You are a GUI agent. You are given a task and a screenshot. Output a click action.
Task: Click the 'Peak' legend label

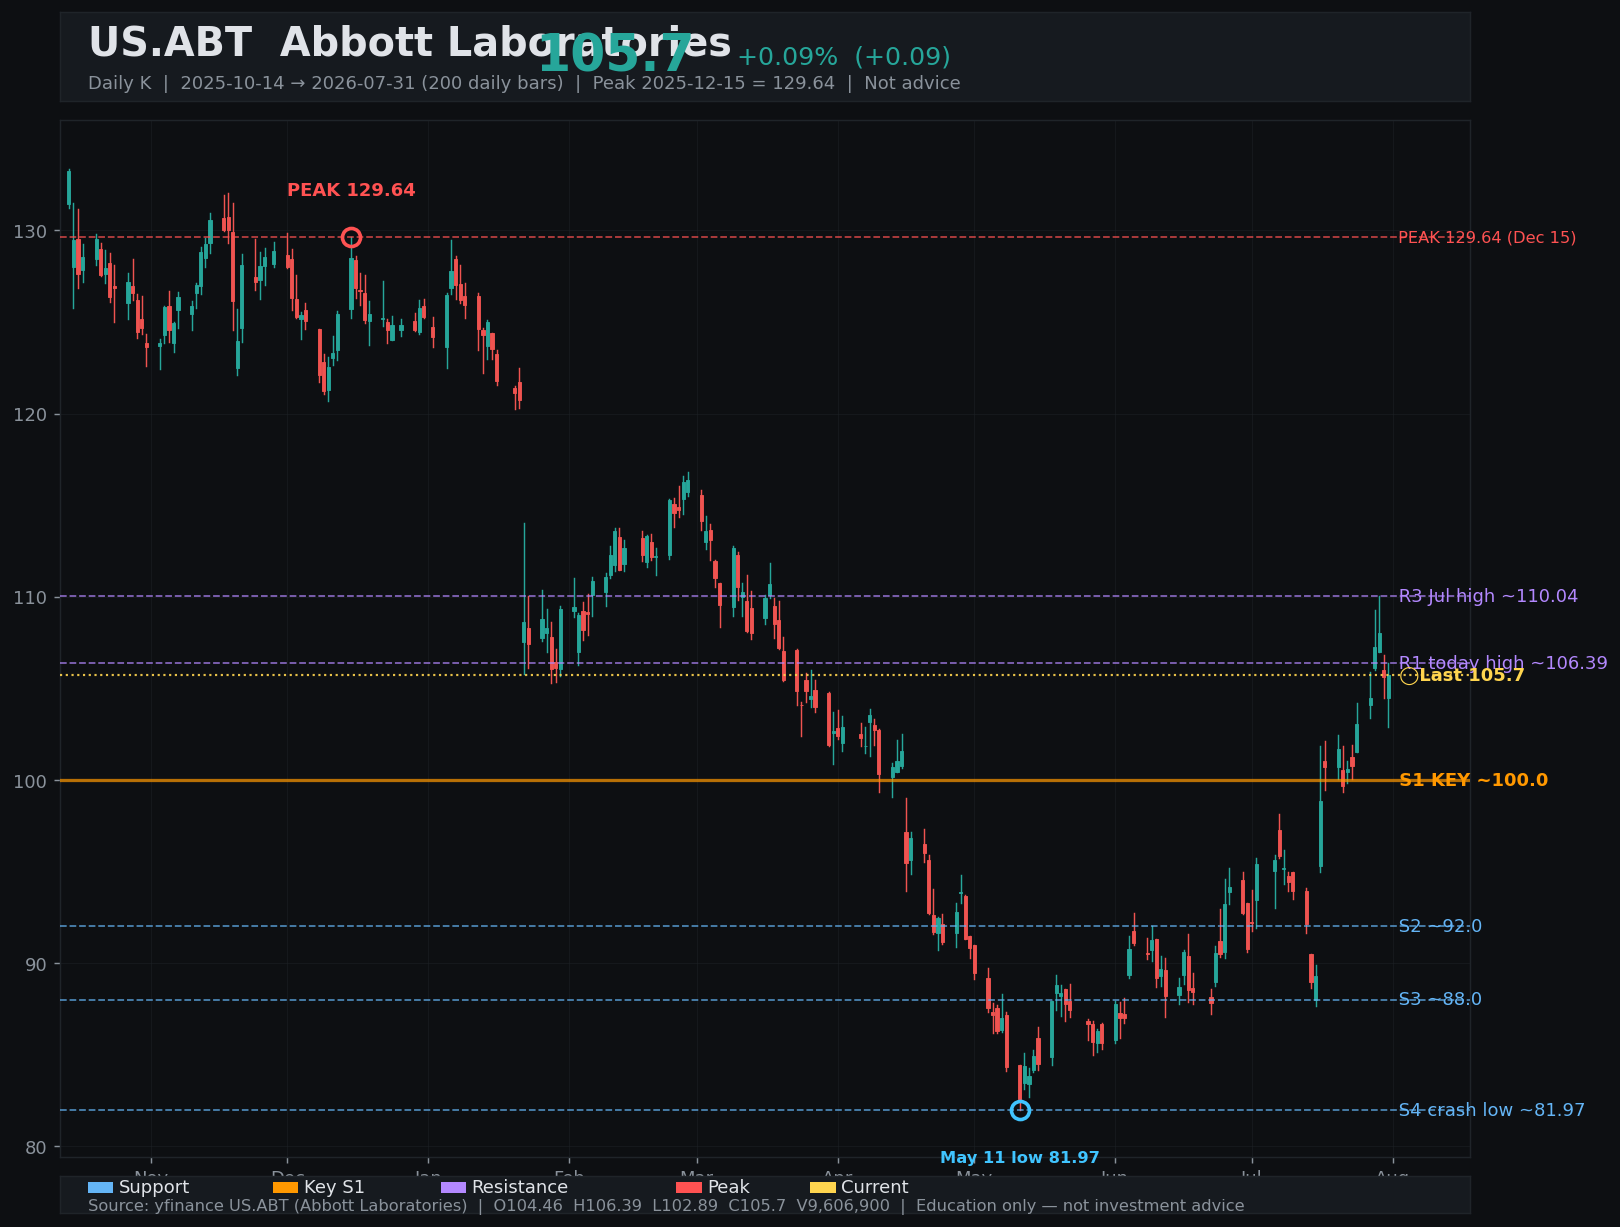point(729,1187)
